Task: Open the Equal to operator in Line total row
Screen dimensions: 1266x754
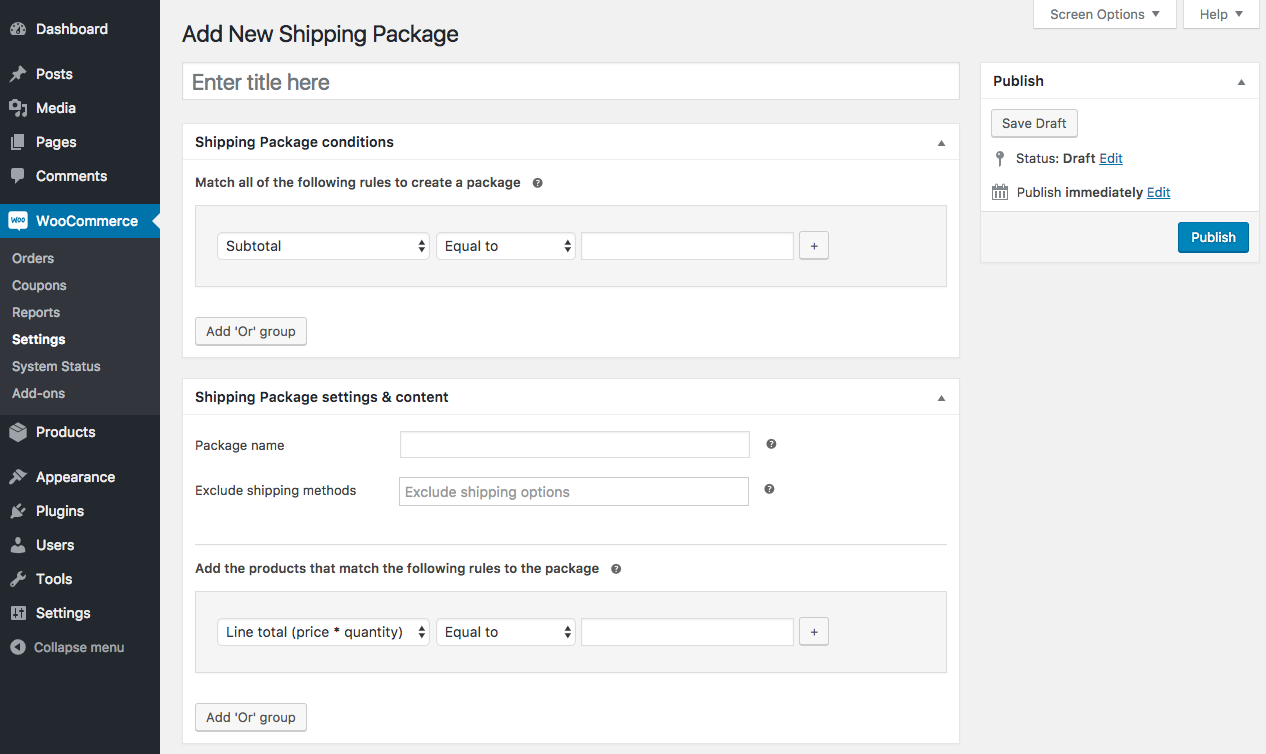Action: 506,632
